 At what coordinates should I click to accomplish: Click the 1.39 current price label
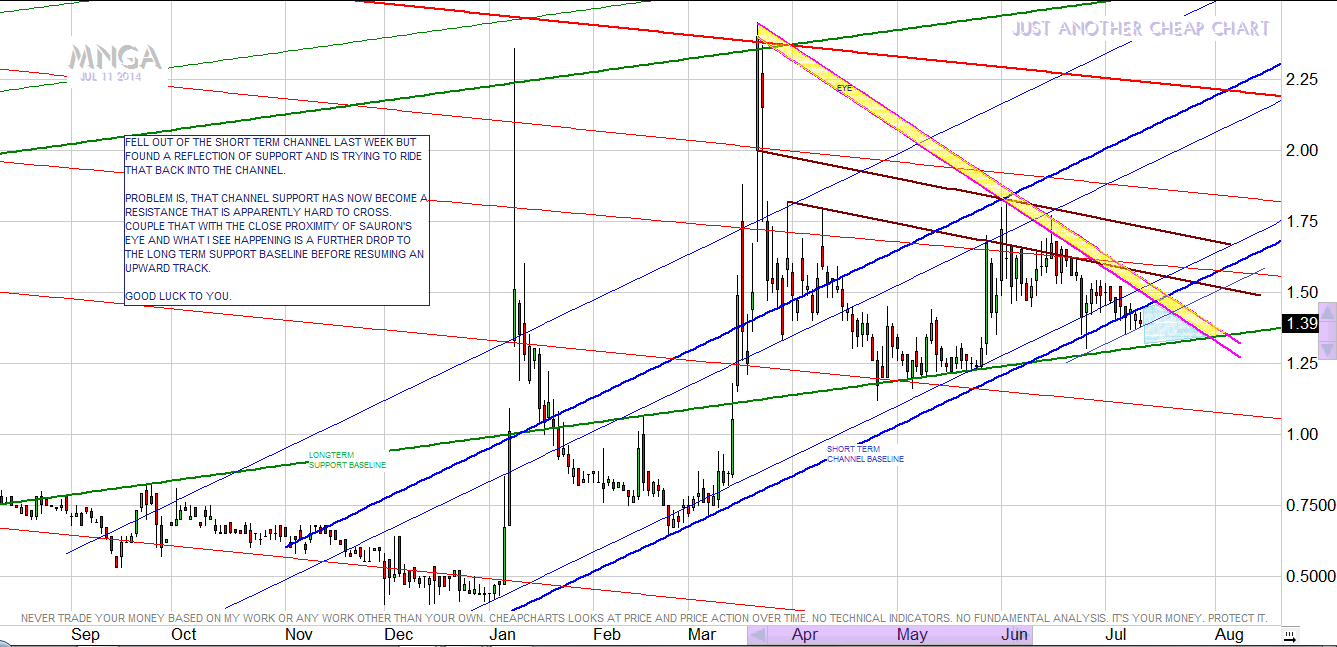[x=1300, y=323]
